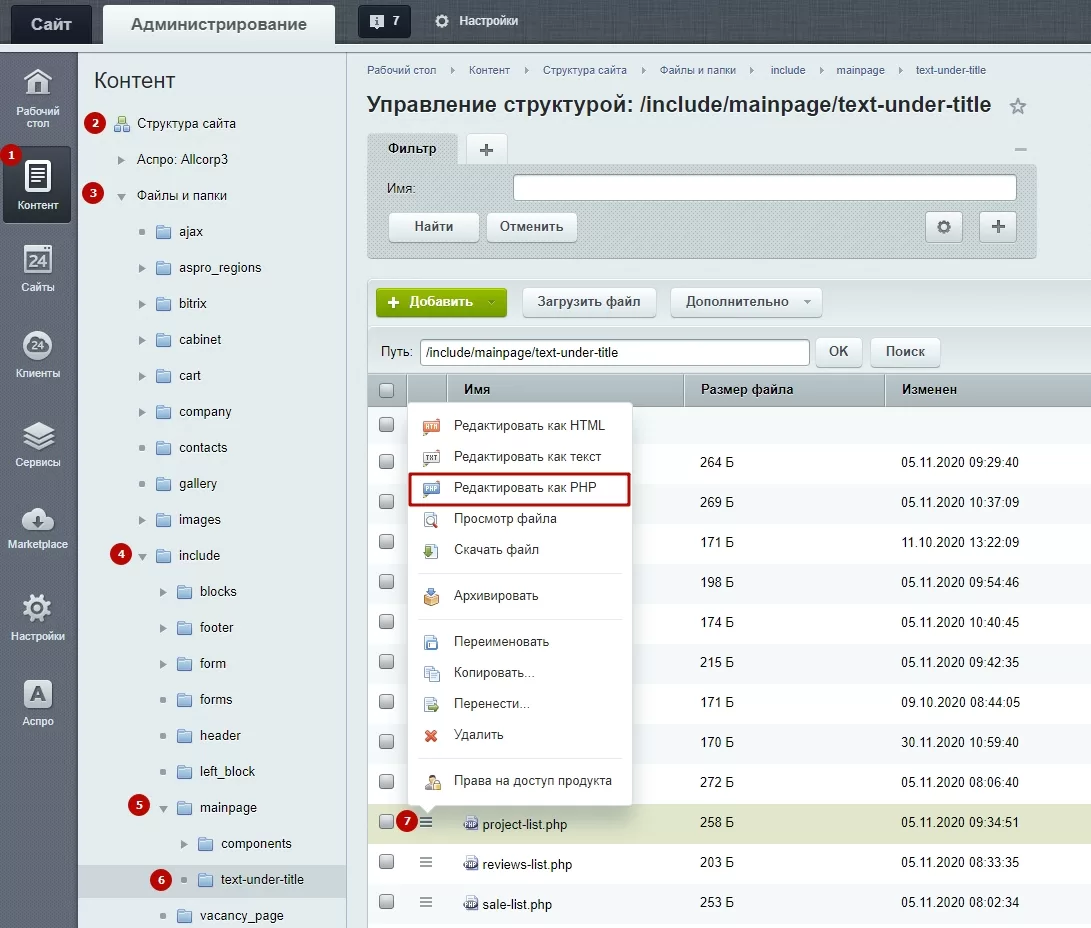Switch to the Сайт tab
1091x928 pixels.
pos(51,24)
